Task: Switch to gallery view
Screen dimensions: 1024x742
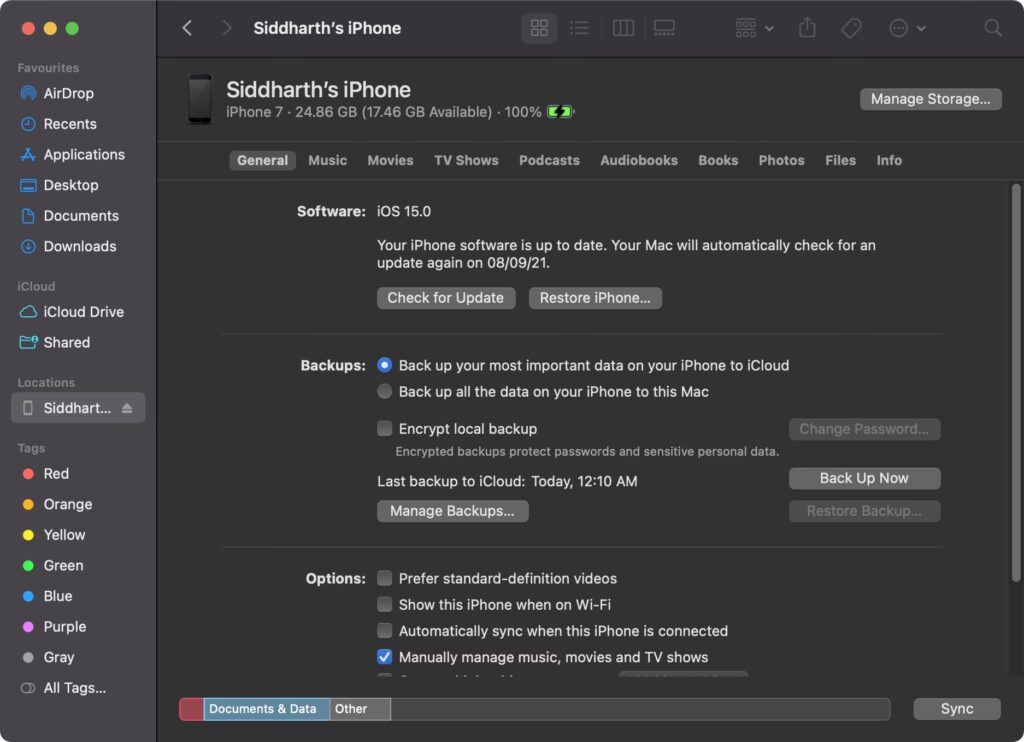Action: pyautogui.click(x=663, y=28)
